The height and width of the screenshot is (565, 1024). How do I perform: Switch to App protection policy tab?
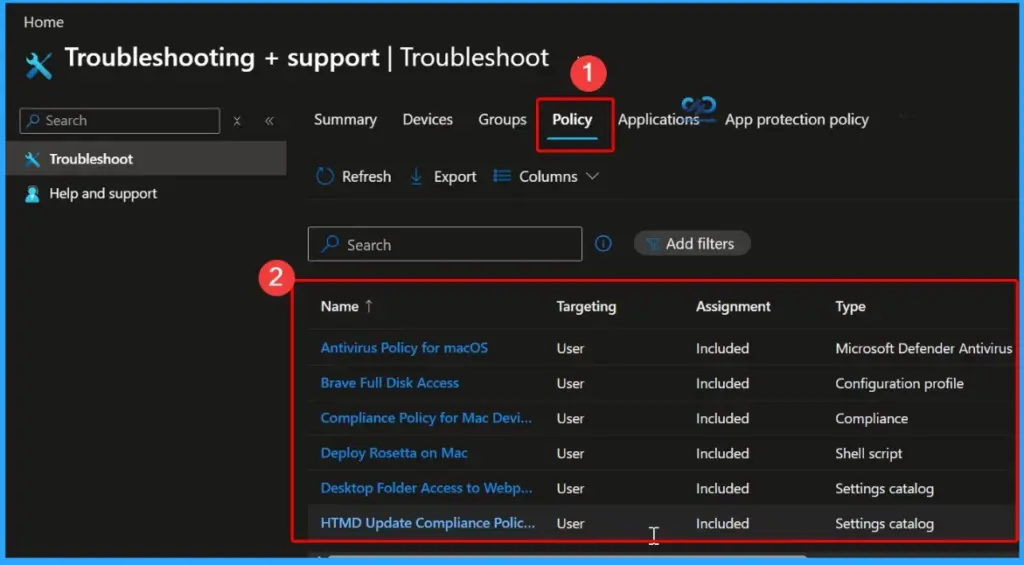(797, 120)
